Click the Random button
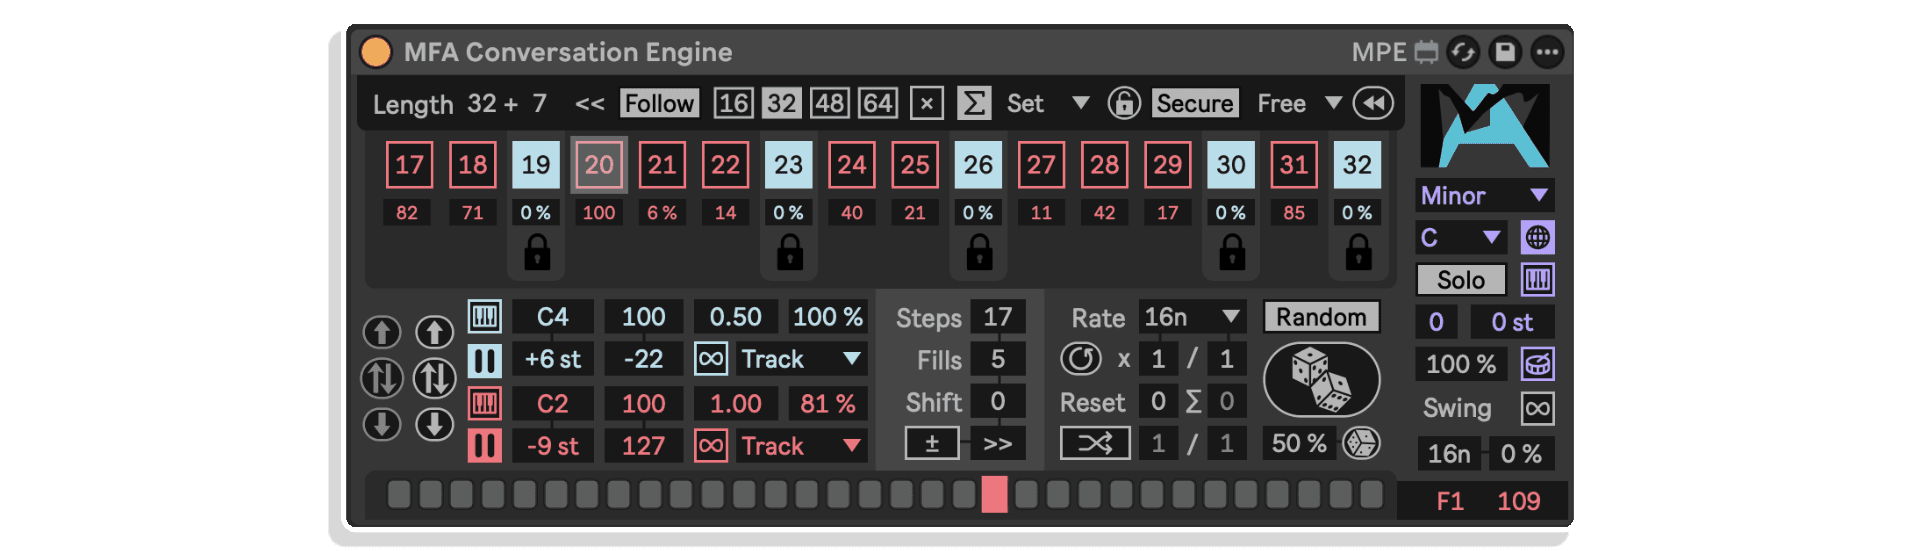The width and height of the screenshot is (1920, 551). pyautogui.click(x=1321, y=317)
